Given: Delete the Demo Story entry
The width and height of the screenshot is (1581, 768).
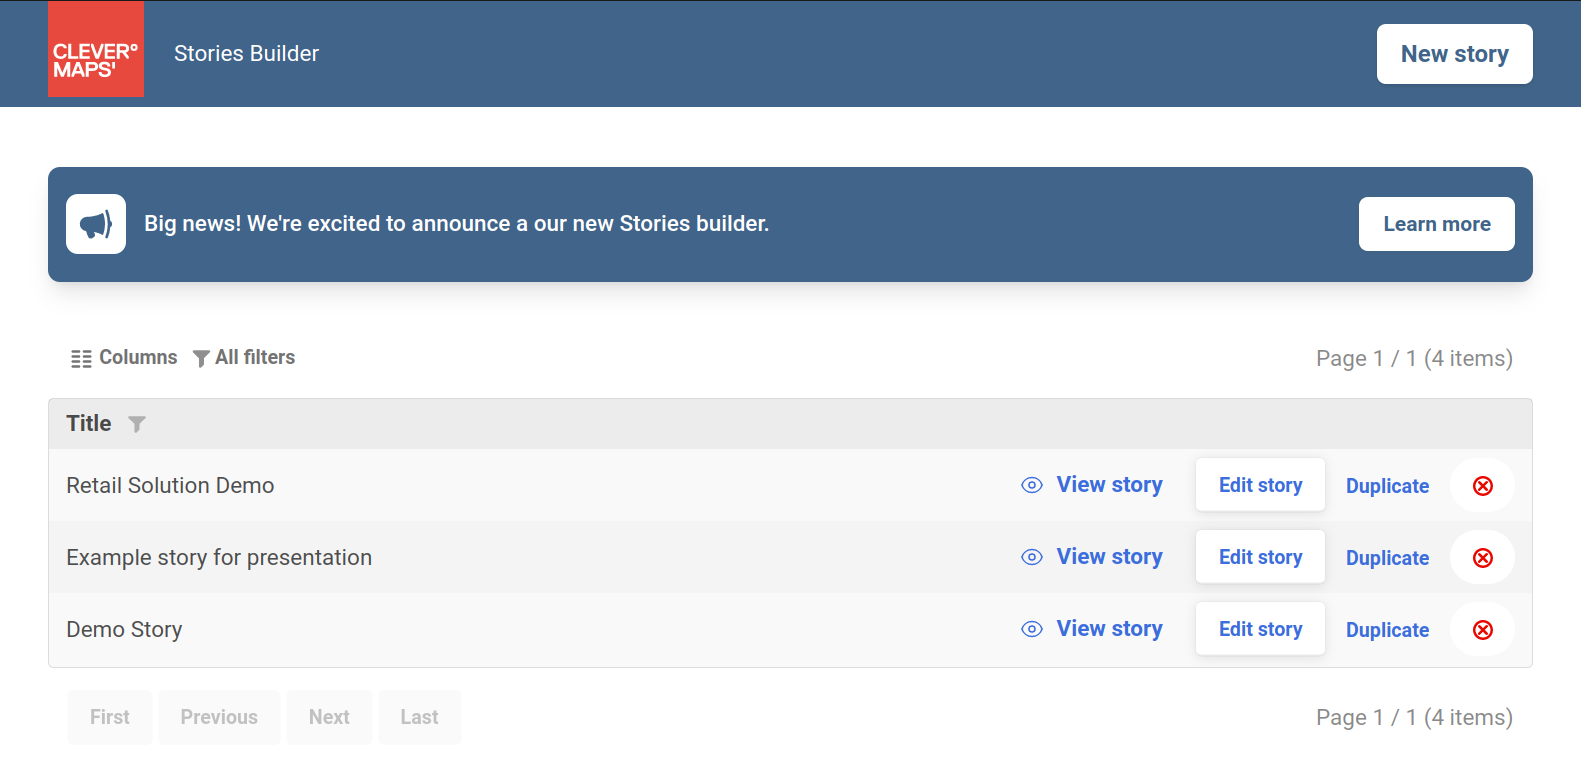Looking at the screenshot, I should pyautogui.click(x=1482, y=630).
